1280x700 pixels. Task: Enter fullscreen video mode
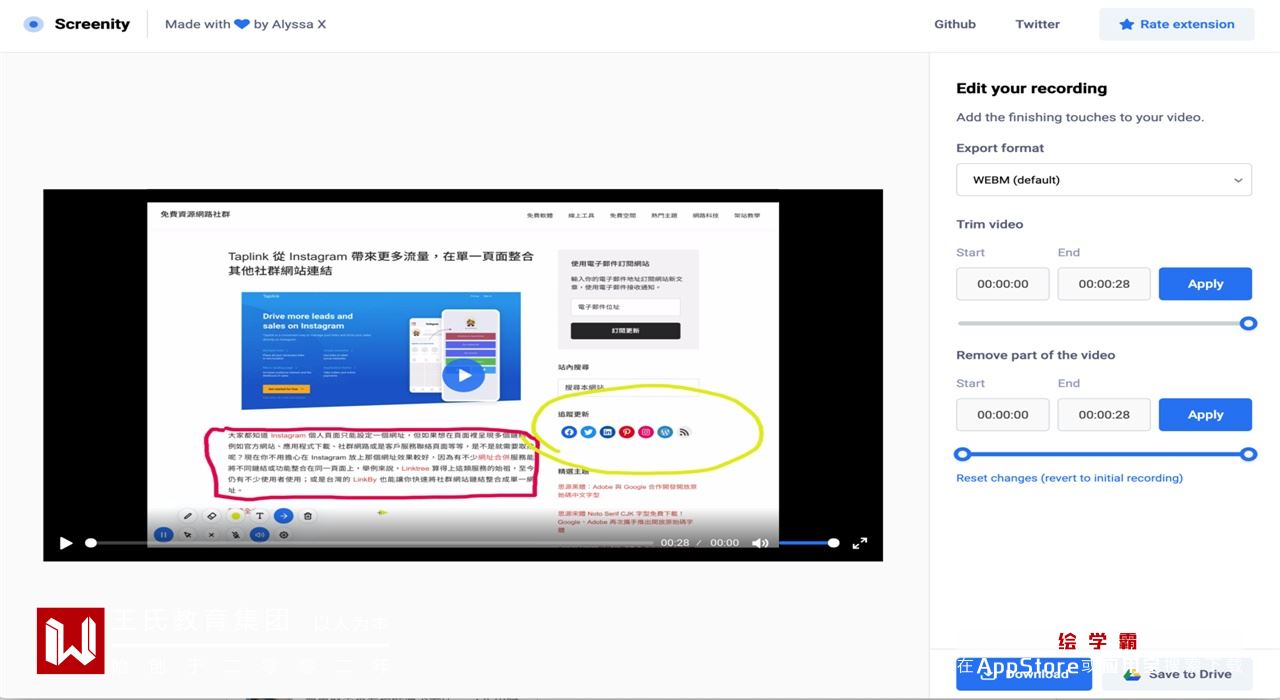tap(859, 543)
